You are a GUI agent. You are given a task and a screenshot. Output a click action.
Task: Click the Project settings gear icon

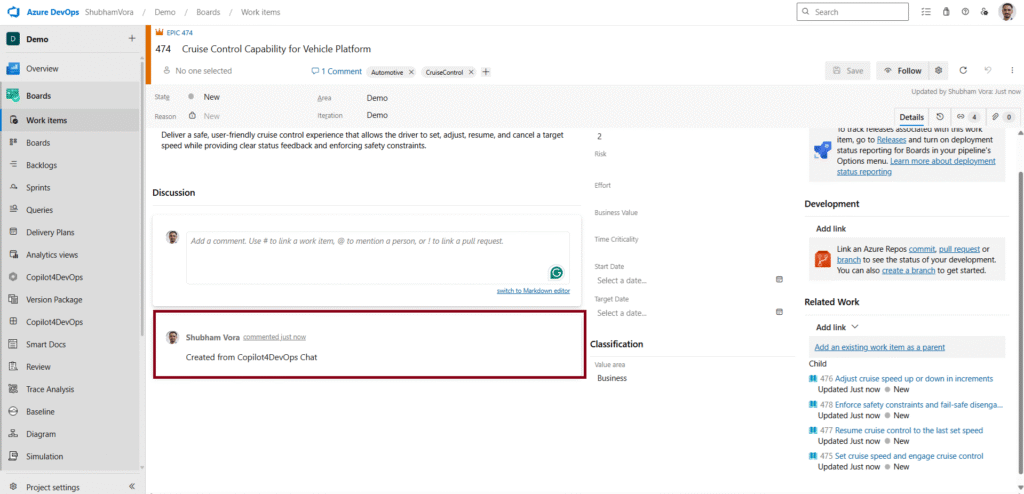click(12, 487)
